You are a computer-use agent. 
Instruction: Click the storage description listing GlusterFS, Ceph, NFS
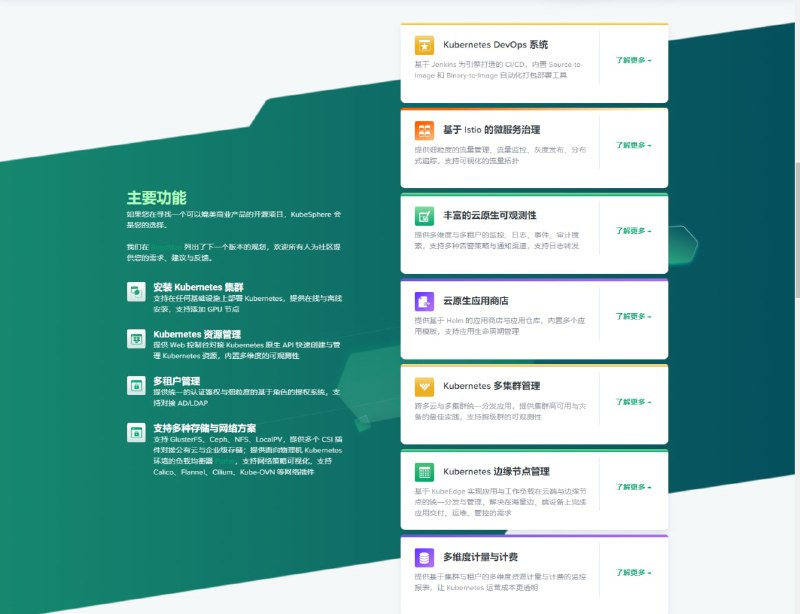[247, 456]
